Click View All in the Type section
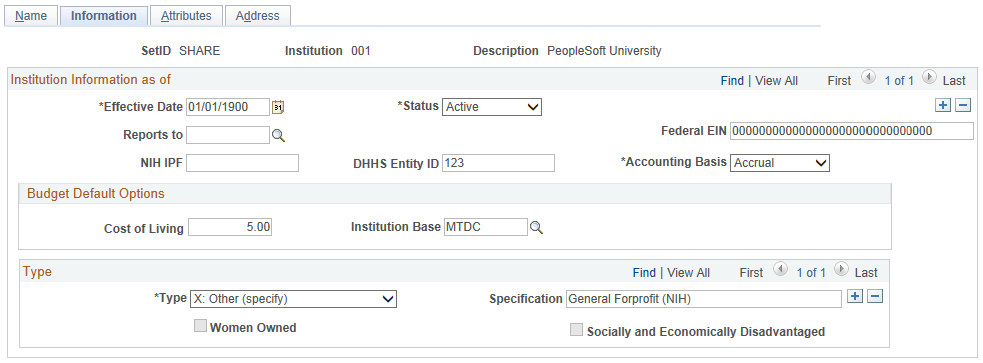This screenshot has width=983, height=363. pos(688,272)
